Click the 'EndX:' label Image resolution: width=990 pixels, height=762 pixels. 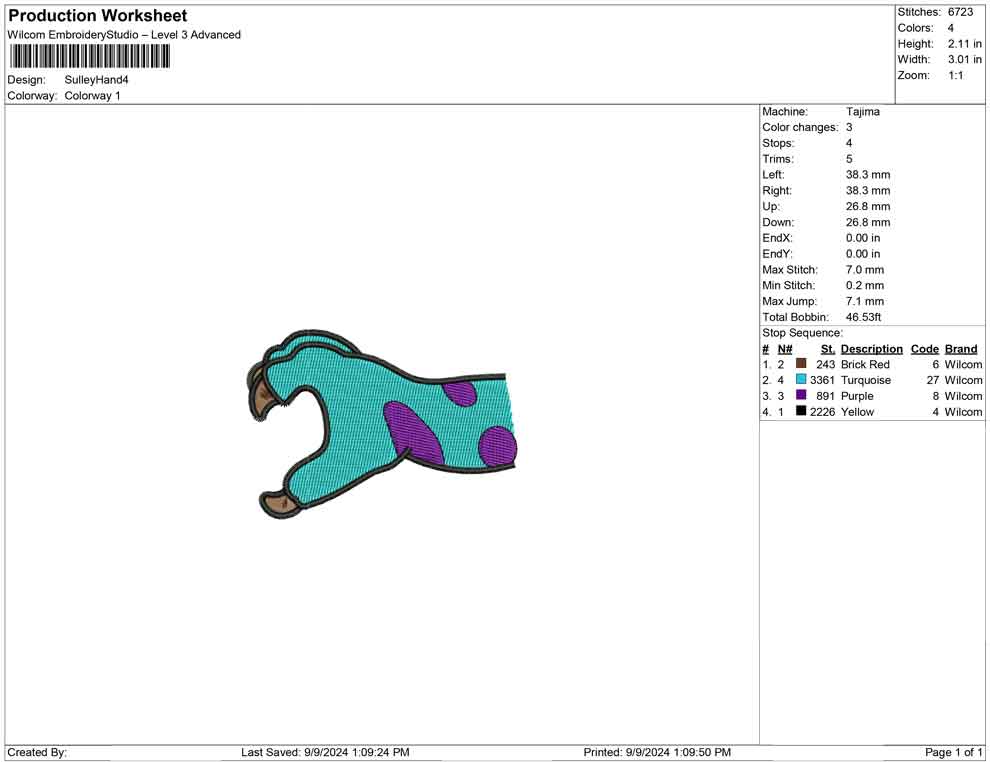(x=777, y=238)
